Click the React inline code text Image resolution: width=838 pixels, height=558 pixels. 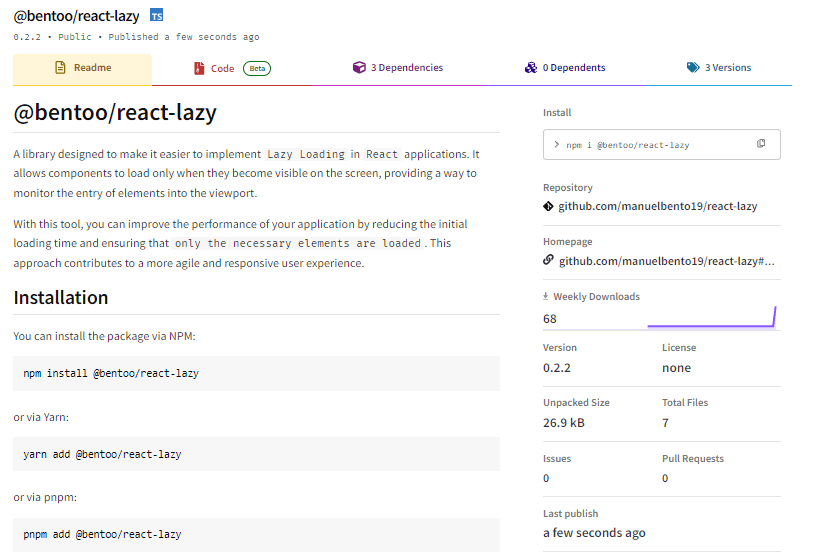tap(382, 154)
